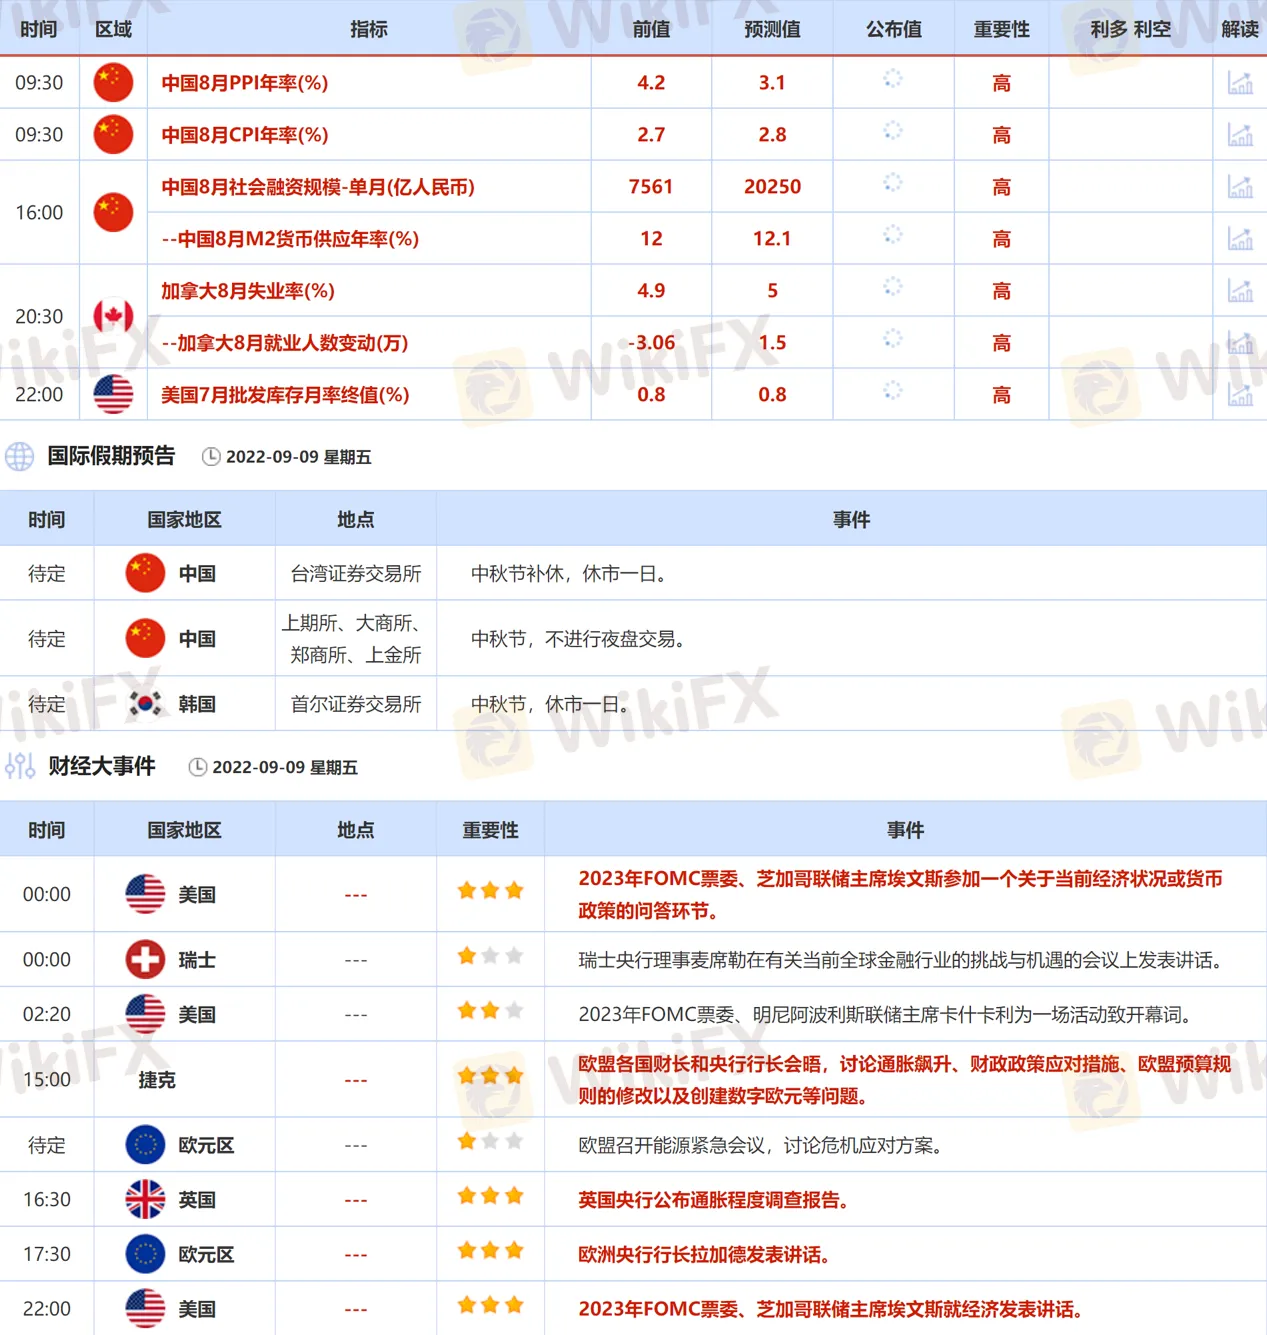Open 美国7月批发库存月率终值(%) link
The height and width of the screenshot is (1335, 1267).
[285, 395]
